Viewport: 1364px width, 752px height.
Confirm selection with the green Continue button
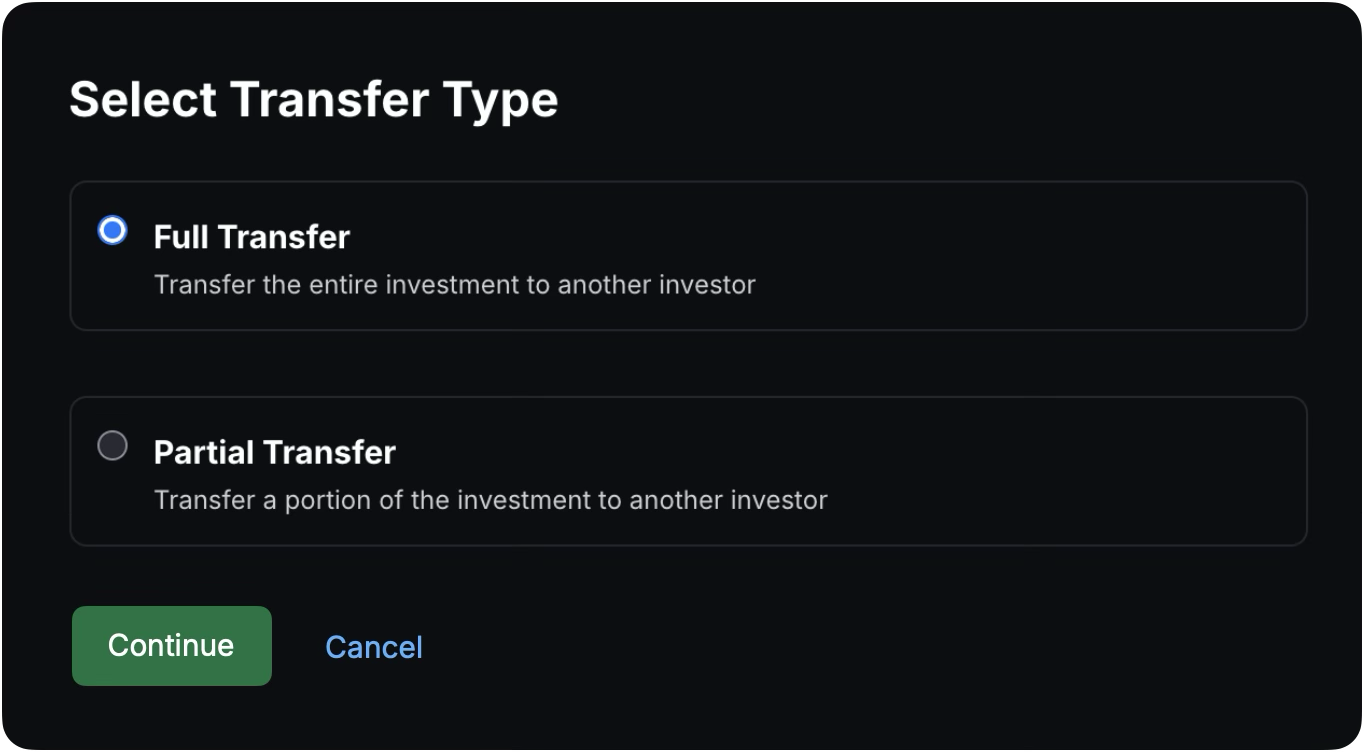(171, 645)
